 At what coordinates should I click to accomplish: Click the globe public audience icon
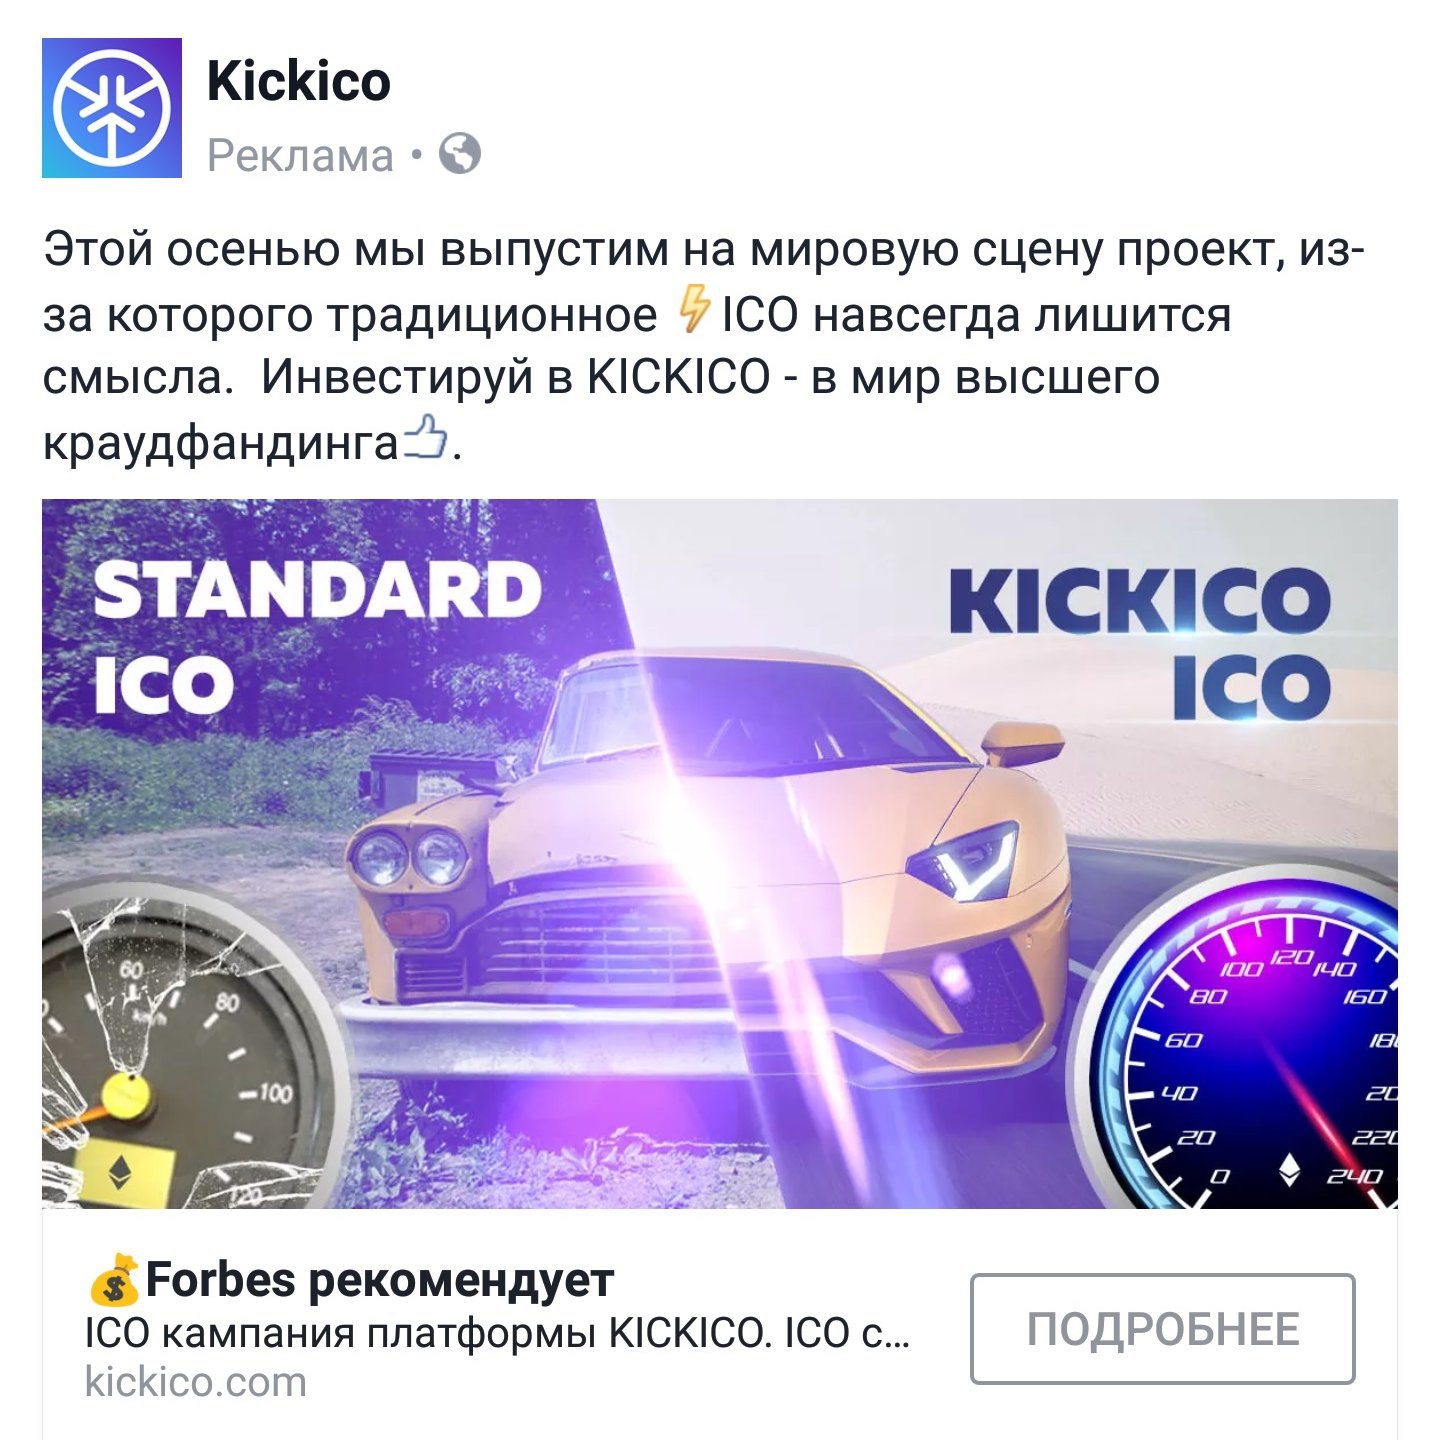460,154
